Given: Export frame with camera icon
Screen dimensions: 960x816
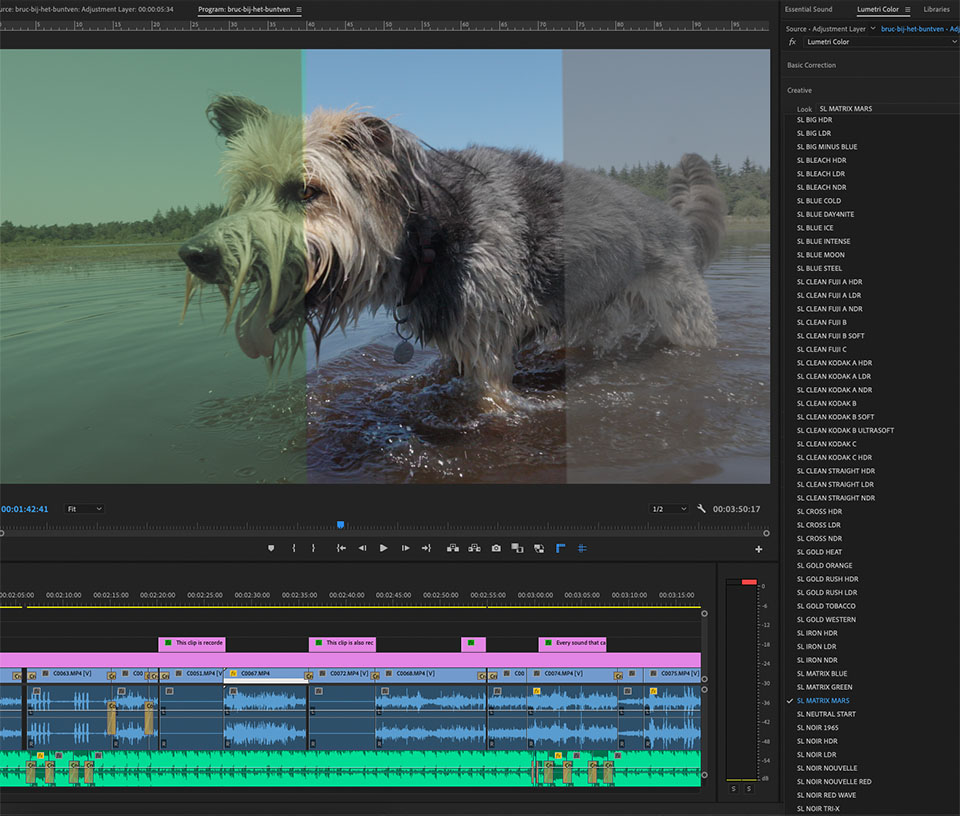Looking at the screenshot, I should click(x=496, y=548).
